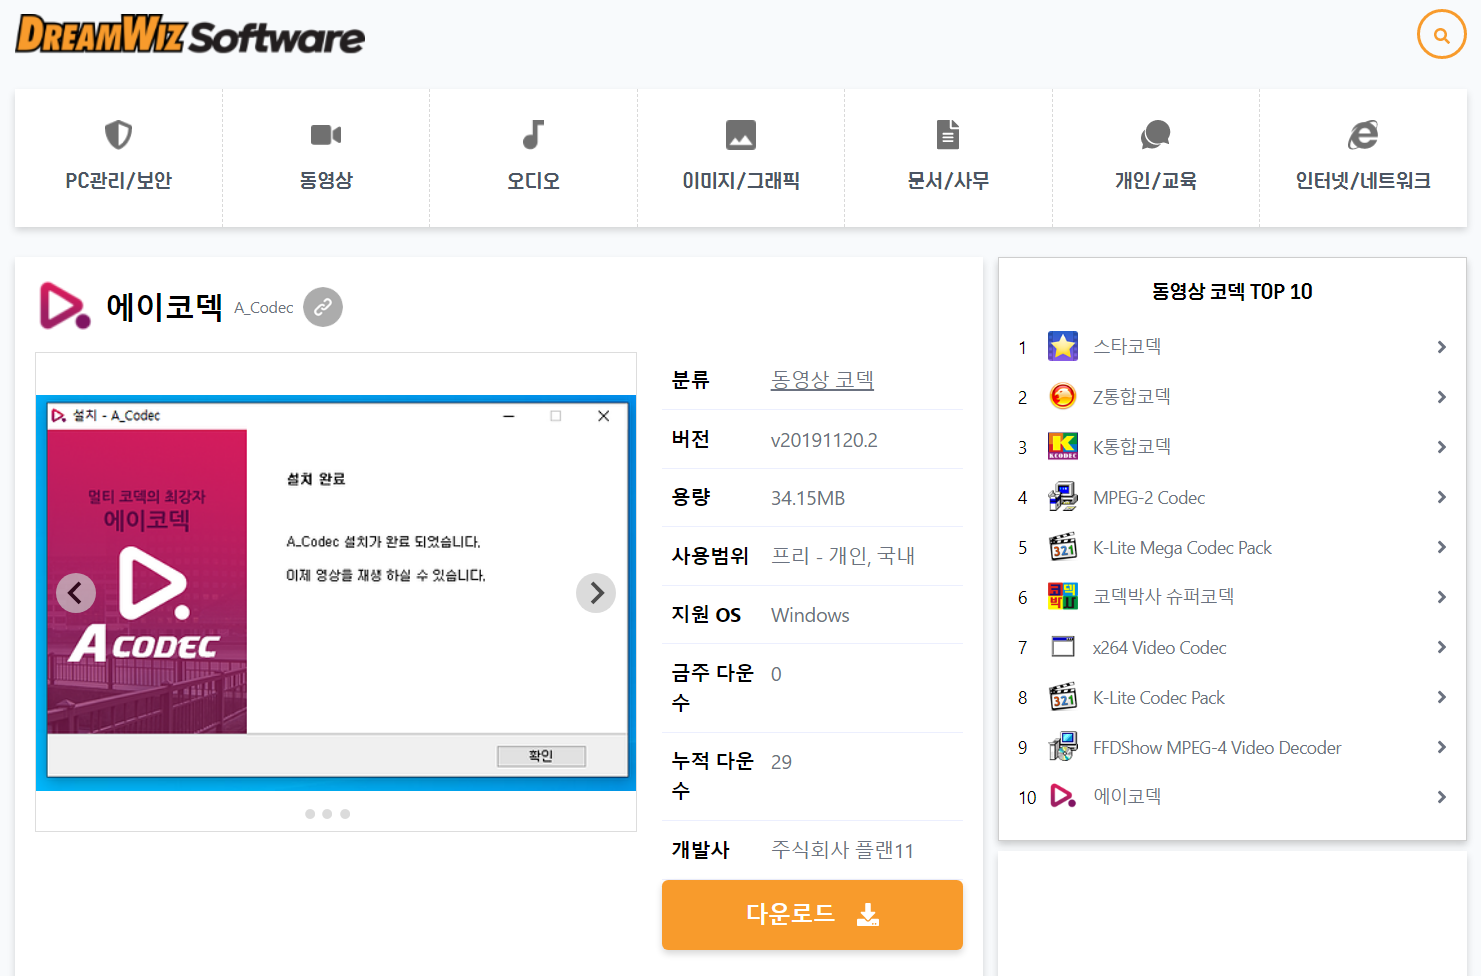Click the version text v20191120.2
Screen dimensions: 1481x976
824,440
